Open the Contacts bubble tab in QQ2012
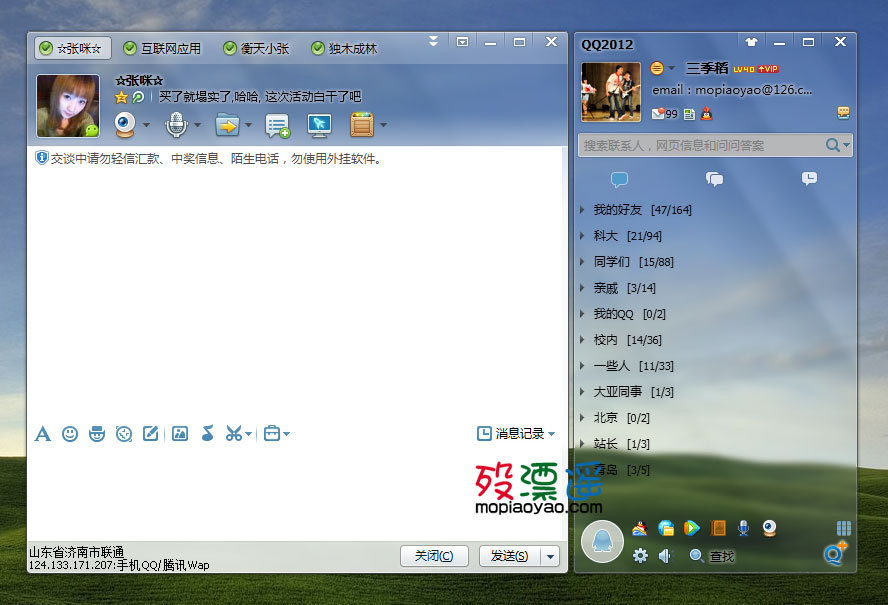This screenshot has width=888, height=605. [620, 180]
